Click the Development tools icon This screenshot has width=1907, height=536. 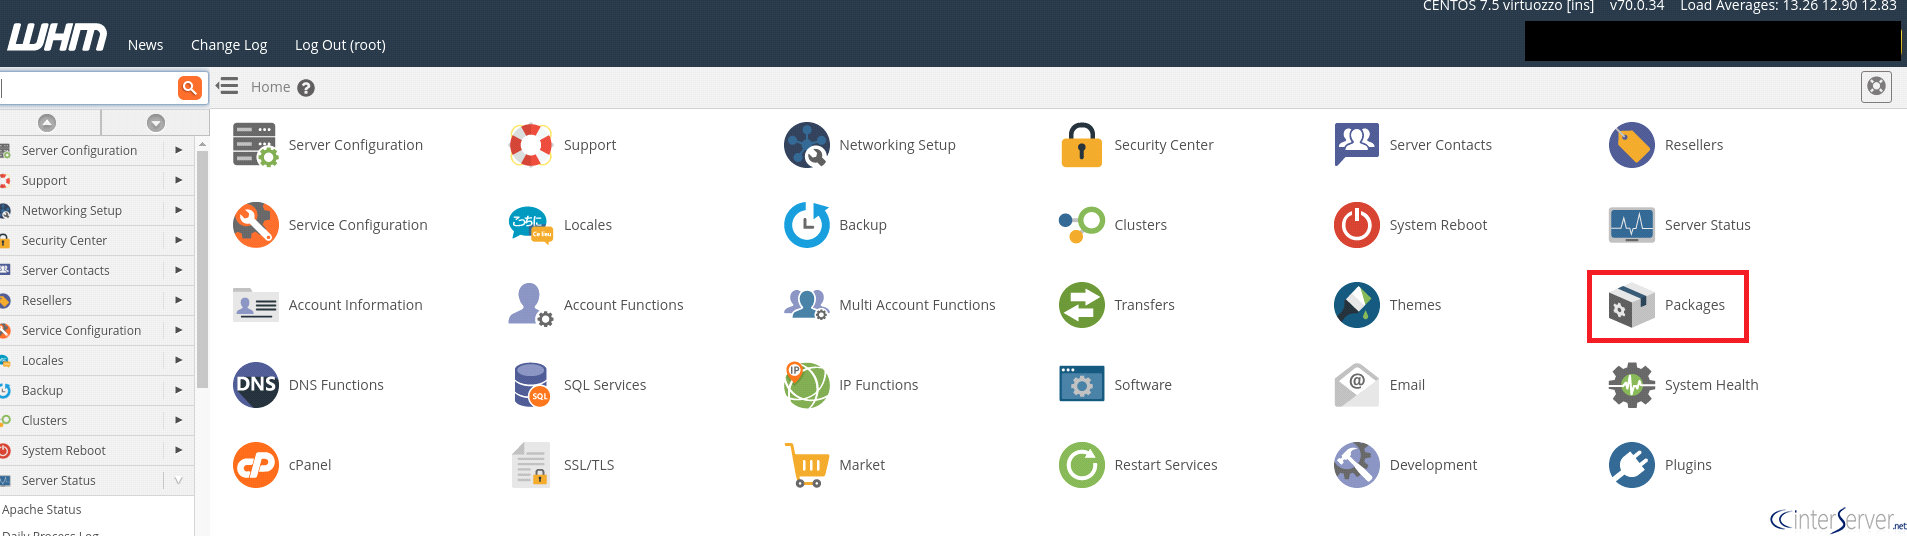(x=1357, y=465)
